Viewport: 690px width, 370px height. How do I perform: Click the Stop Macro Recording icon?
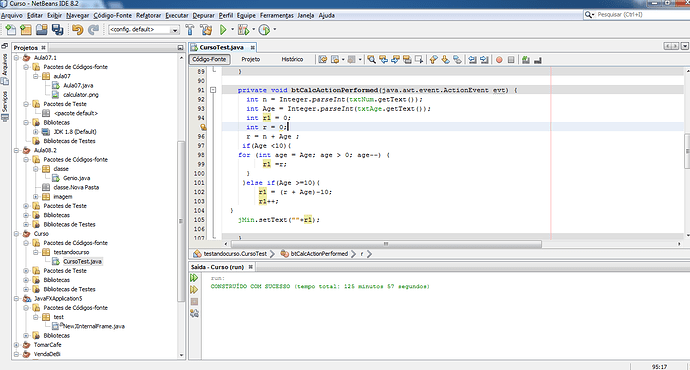[x=511, y=59]
